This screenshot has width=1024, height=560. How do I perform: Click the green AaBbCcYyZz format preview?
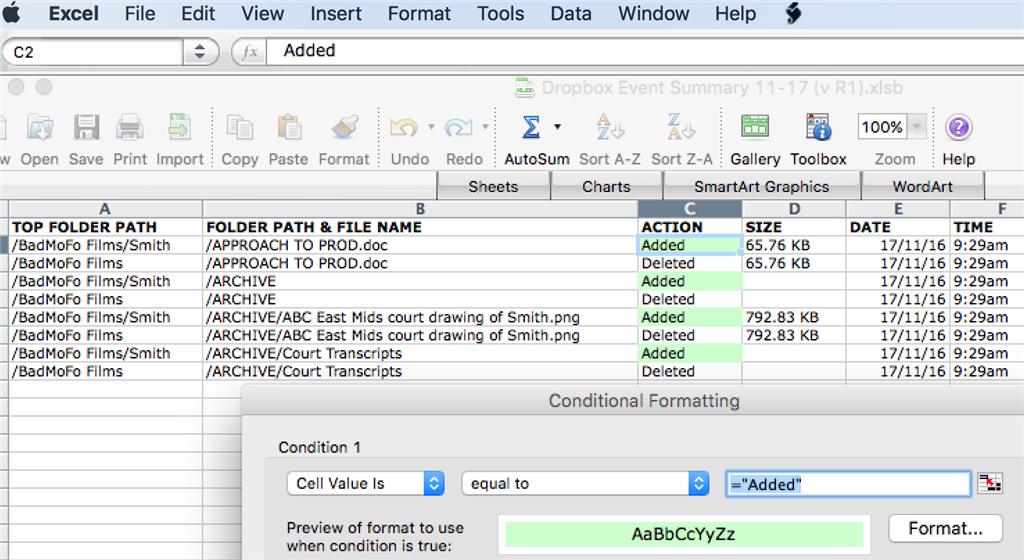click(x=684, y=534)
